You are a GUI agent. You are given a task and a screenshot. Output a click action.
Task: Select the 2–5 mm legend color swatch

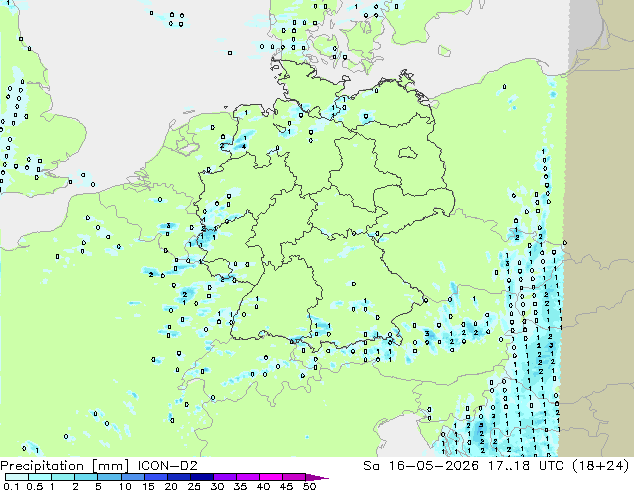click(86, 477)
